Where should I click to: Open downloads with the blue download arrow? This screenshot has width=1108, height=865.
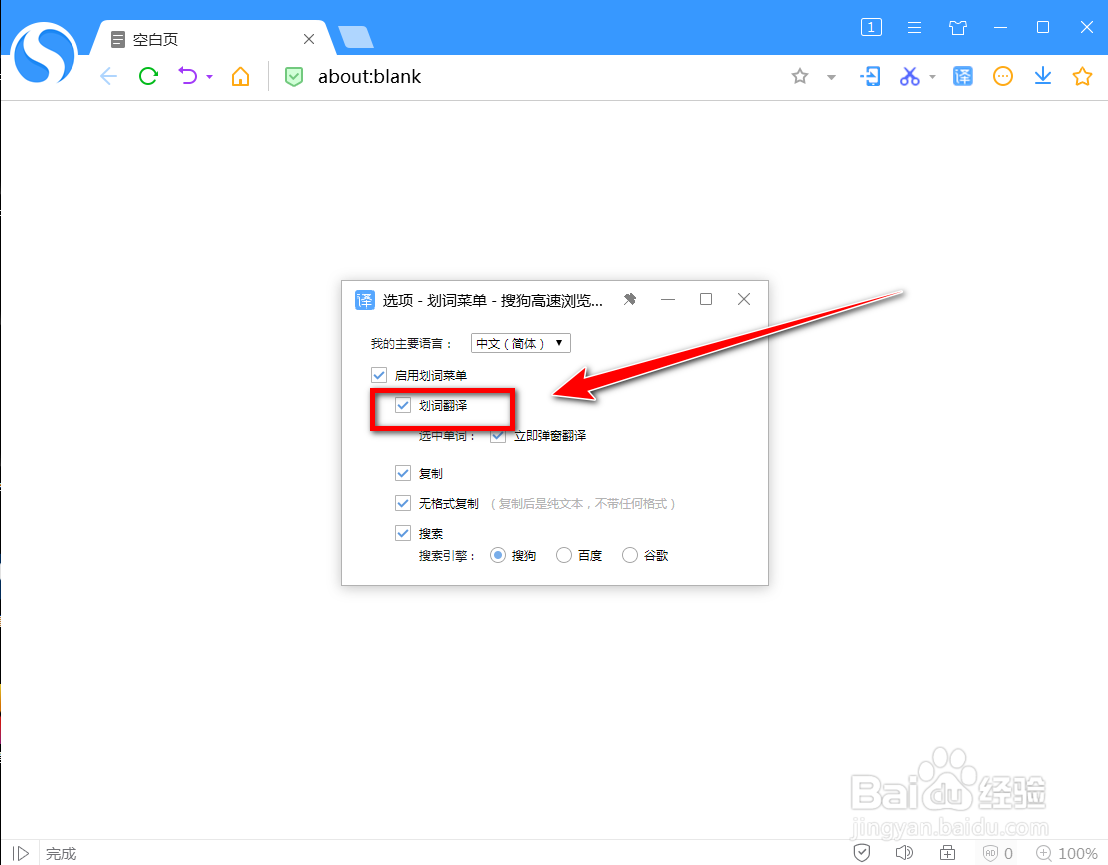click(1042, 76)
